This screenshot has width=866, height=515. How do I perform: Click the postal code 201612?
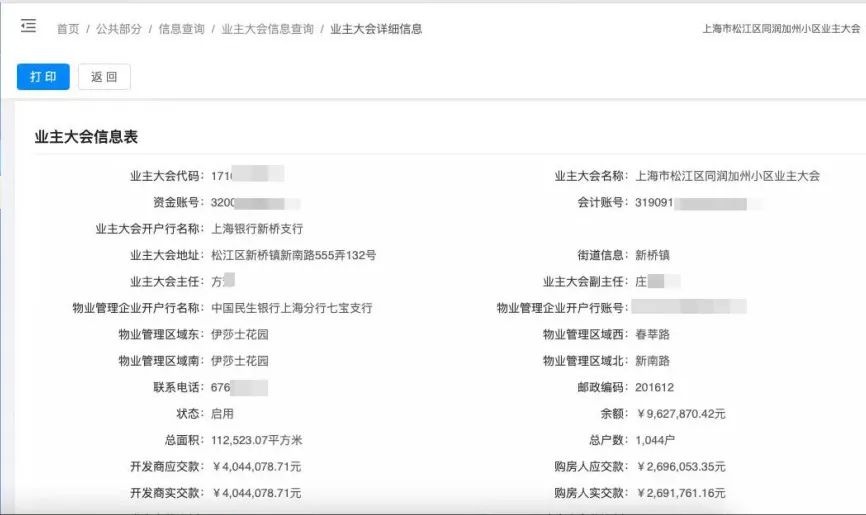[655, 387]
